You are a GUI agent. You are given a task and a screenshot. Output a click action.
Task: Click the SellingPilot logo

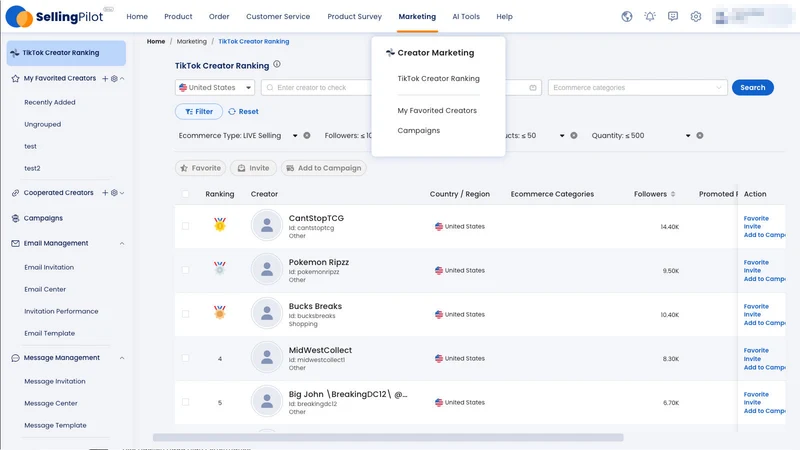pyautogui.click(x=55, y=16)
